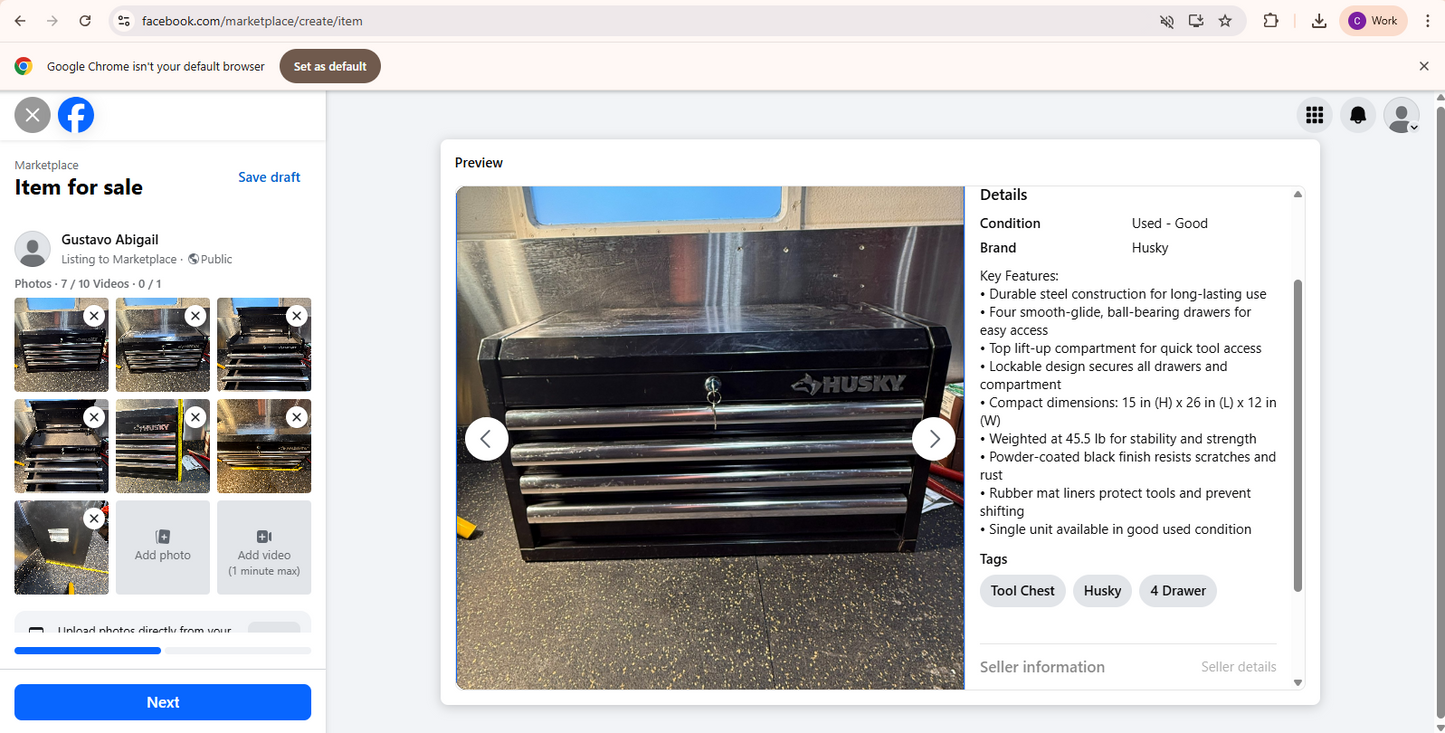The height and width of the screenshot is (733, 1445).
Task: Open the account profile menu
Action: coord(1401,116)
